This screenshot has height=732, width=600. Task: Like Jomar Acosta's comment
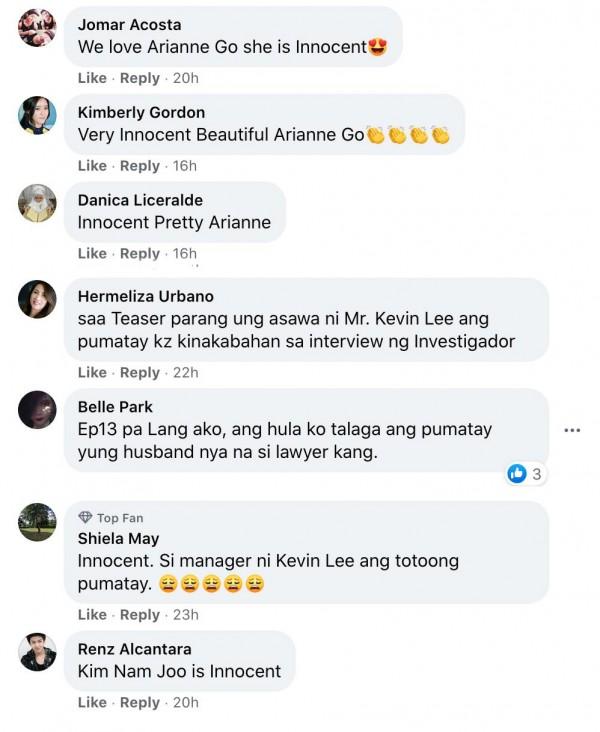click(92, 78)
